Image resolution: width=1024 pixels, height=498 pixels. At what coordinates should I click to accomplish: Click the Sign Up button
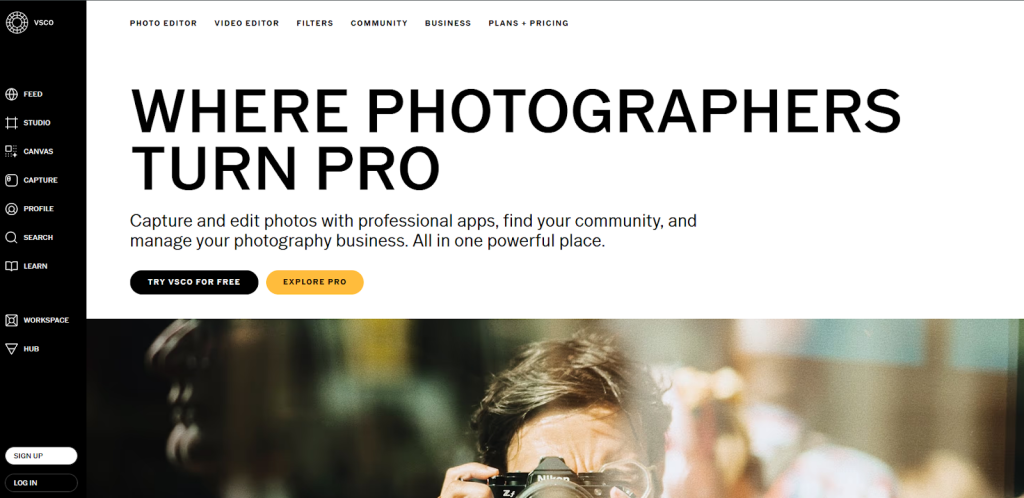41,456
